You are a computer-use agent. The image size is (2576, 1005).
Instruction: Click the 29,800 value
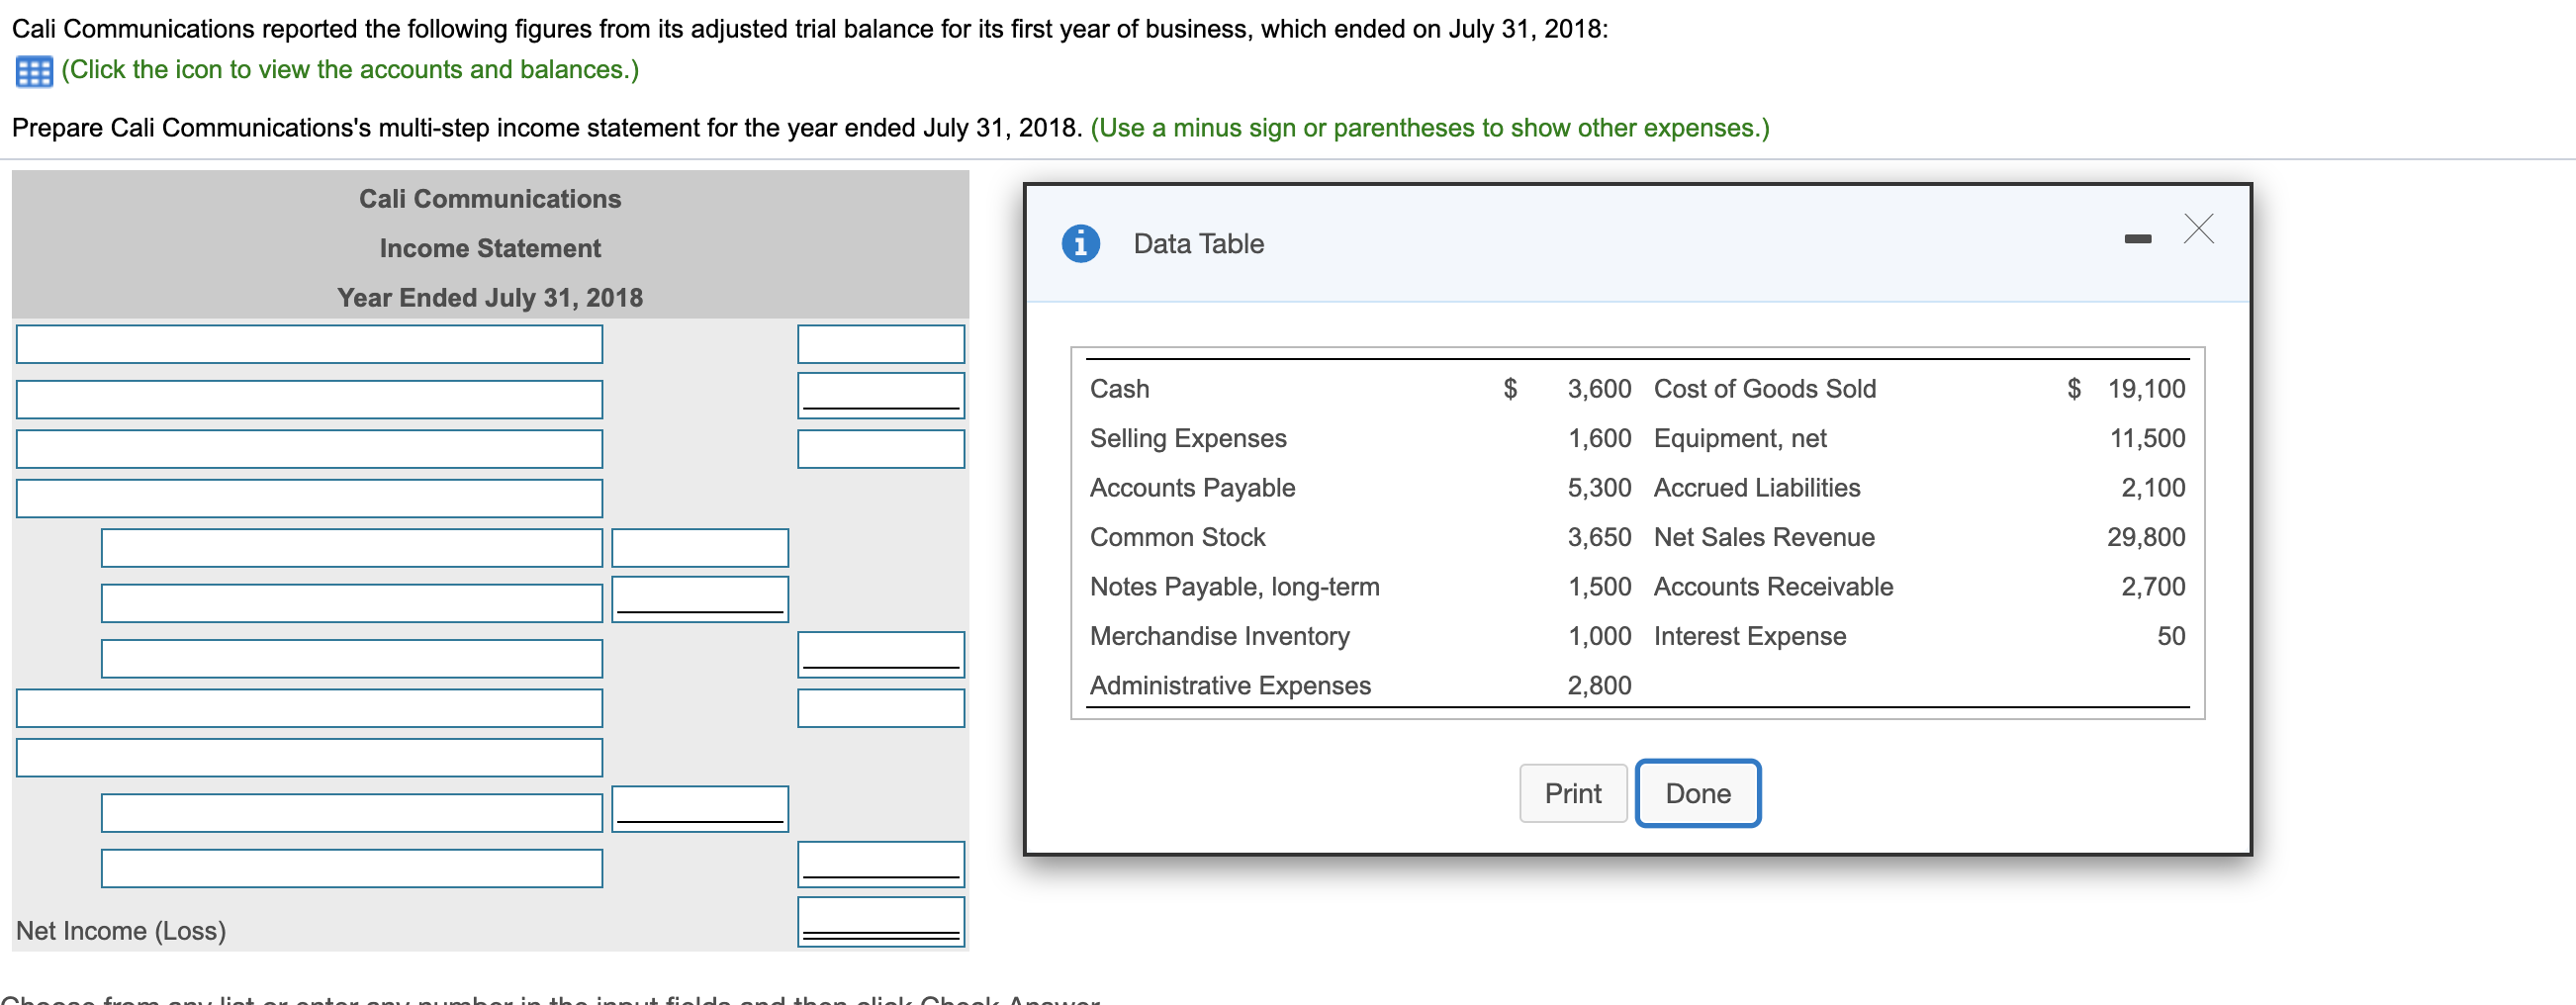coord(2145,537)
